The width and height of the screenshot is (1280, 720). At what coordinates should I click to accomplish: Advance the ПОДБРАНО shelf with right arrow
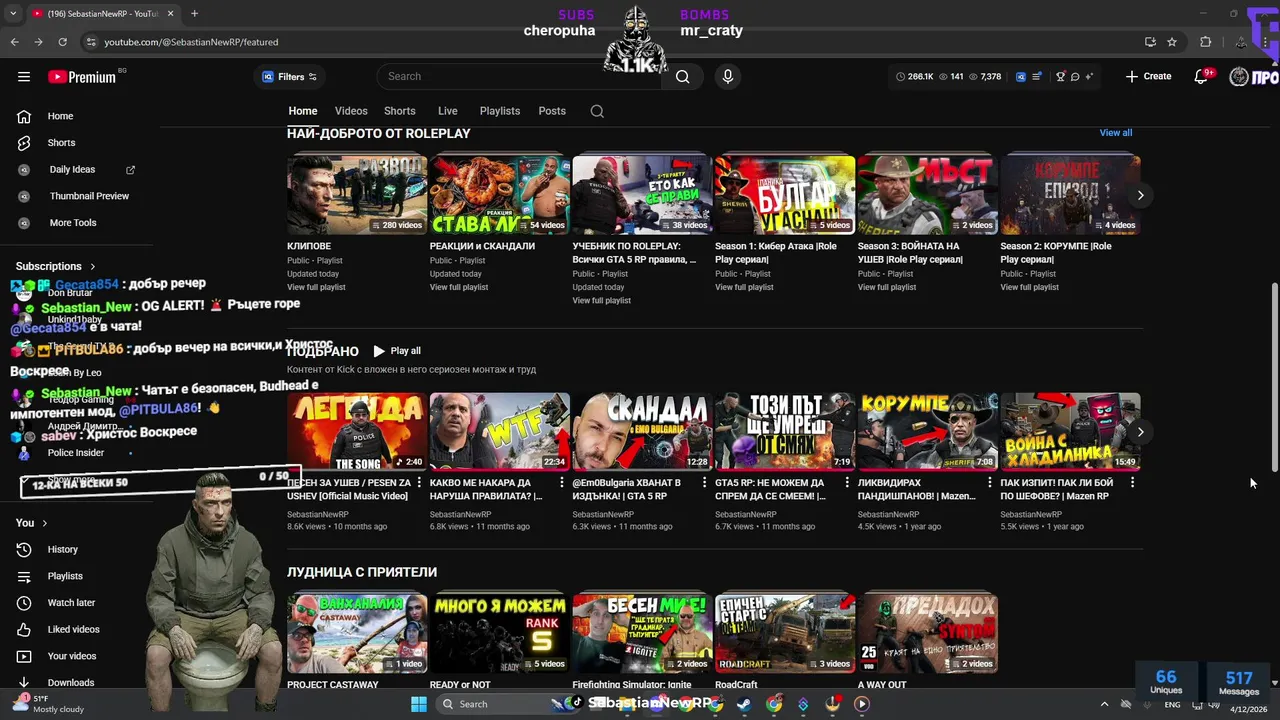tap(1140, 432)
